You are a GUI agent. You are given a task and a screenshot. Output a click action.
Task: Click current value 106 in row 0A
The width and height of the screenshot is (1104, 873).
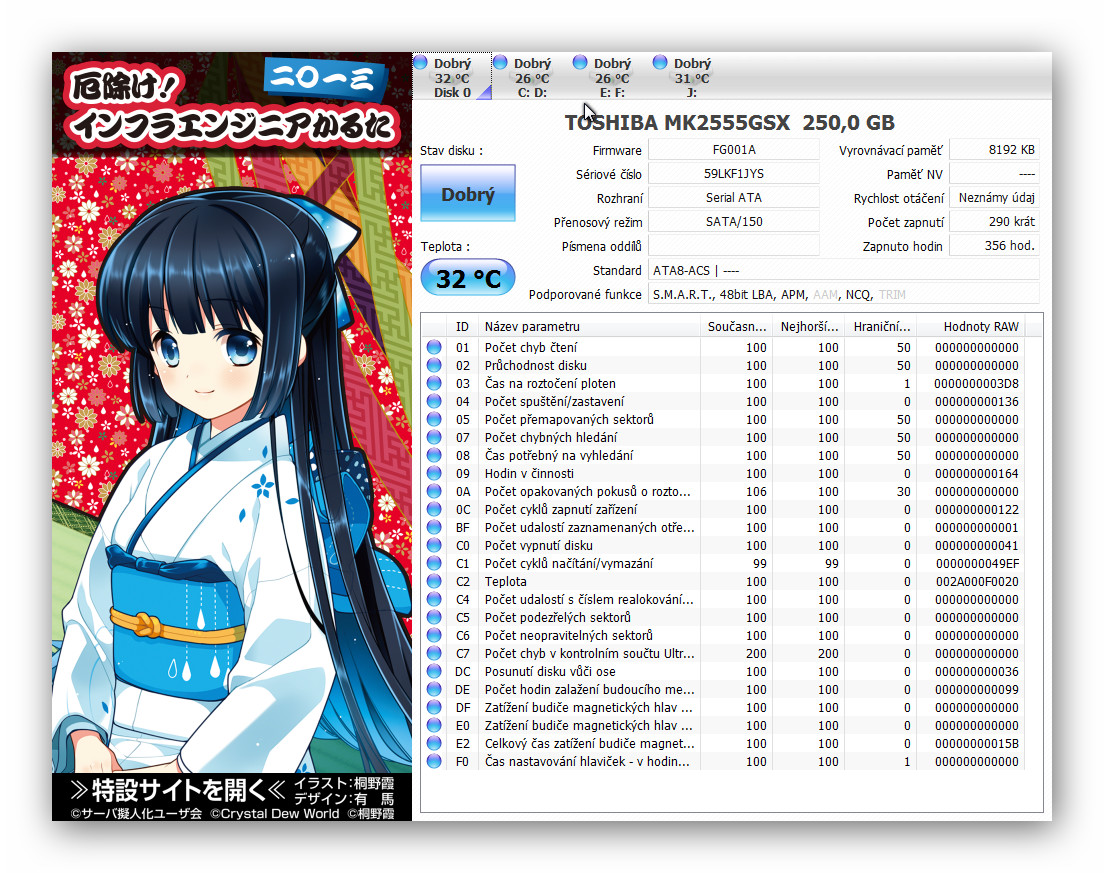click(756, 491)
